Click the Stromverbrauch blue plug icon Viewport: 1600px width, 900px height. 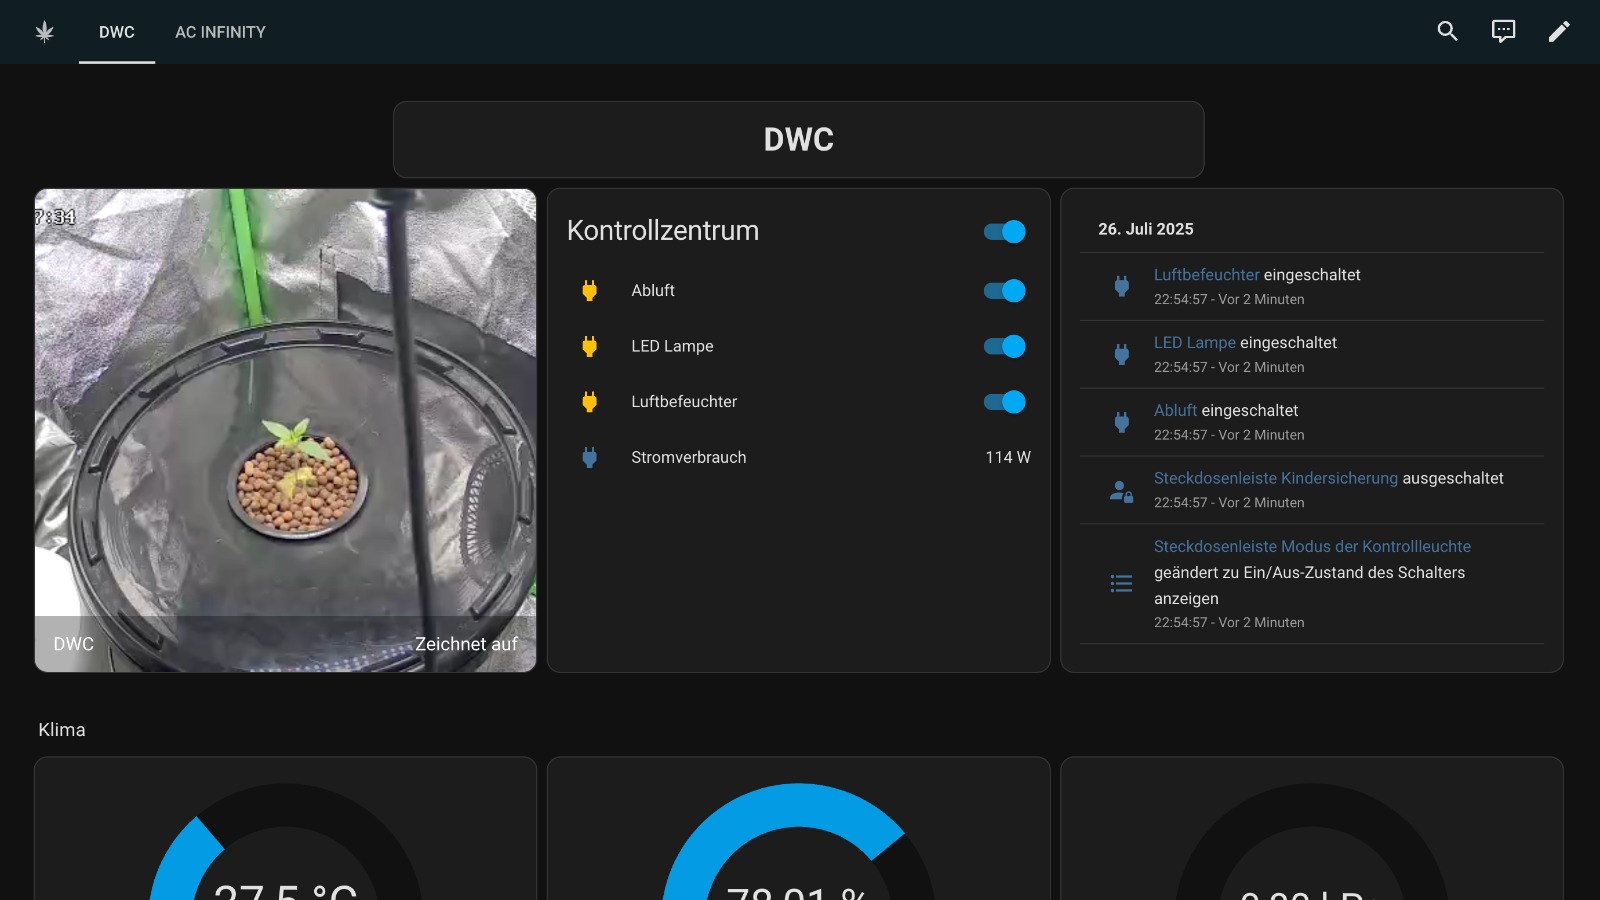click(589, 458)
